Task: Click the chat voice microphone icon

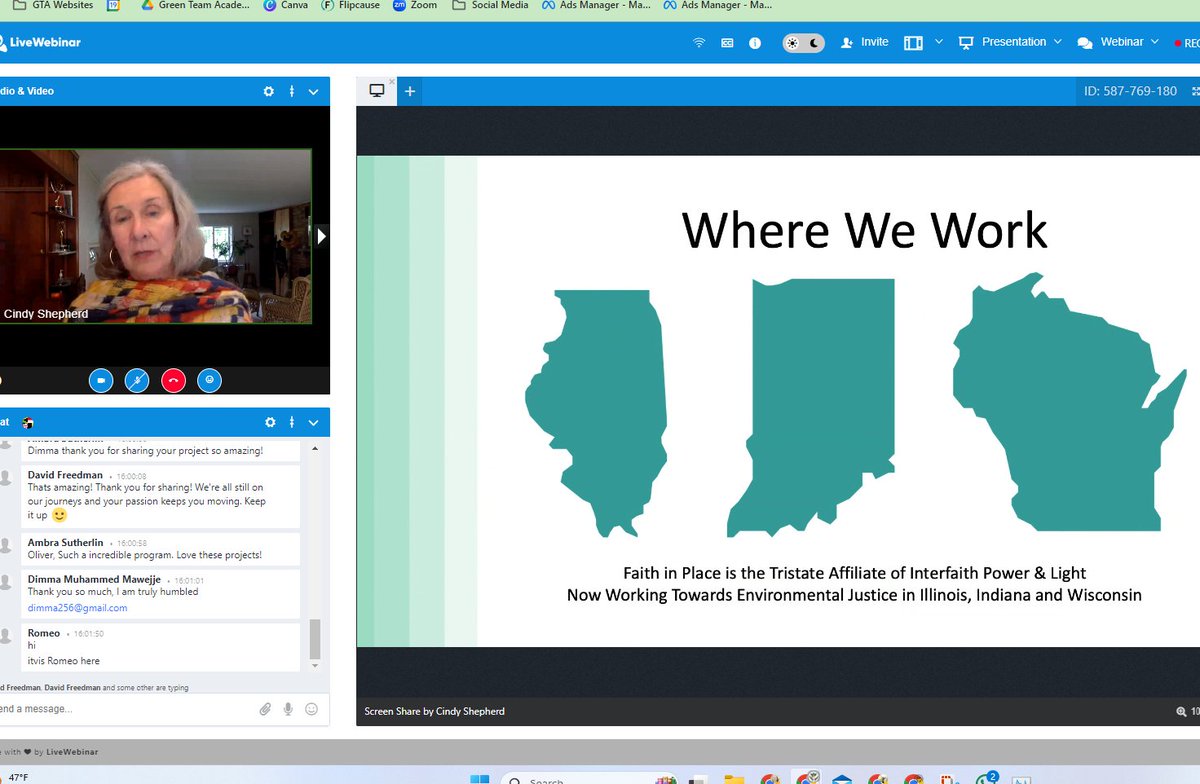Action: 288,709
